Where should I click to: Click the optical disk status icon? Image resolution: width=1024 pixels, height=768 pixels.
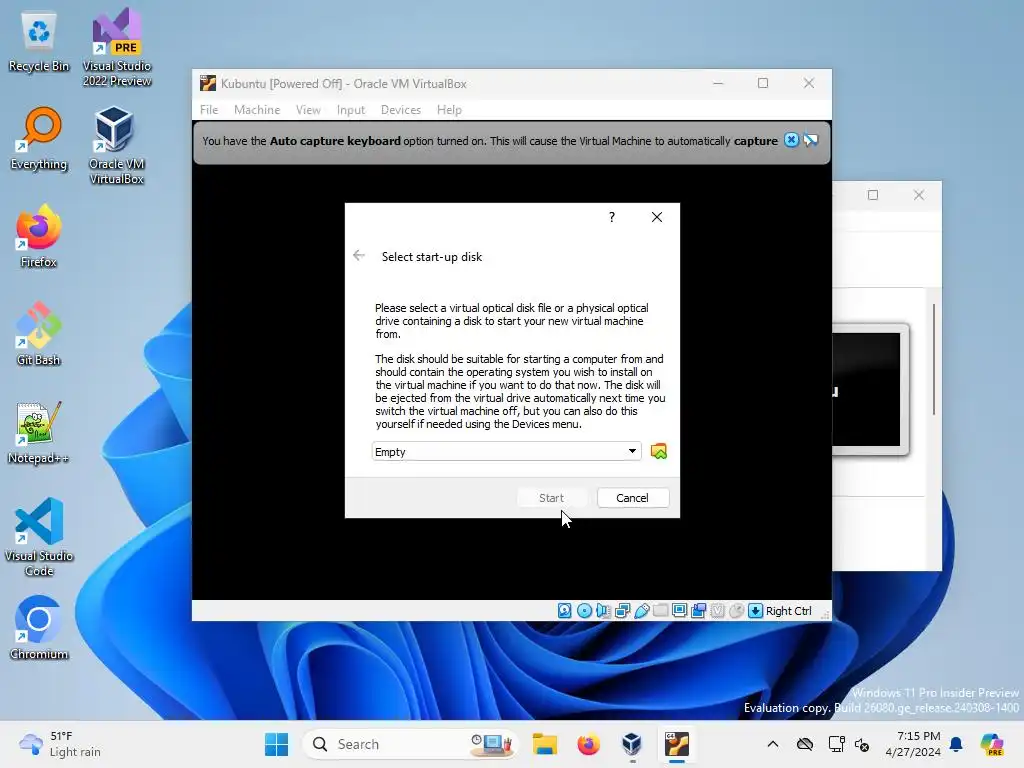click(x=584, y=611)
